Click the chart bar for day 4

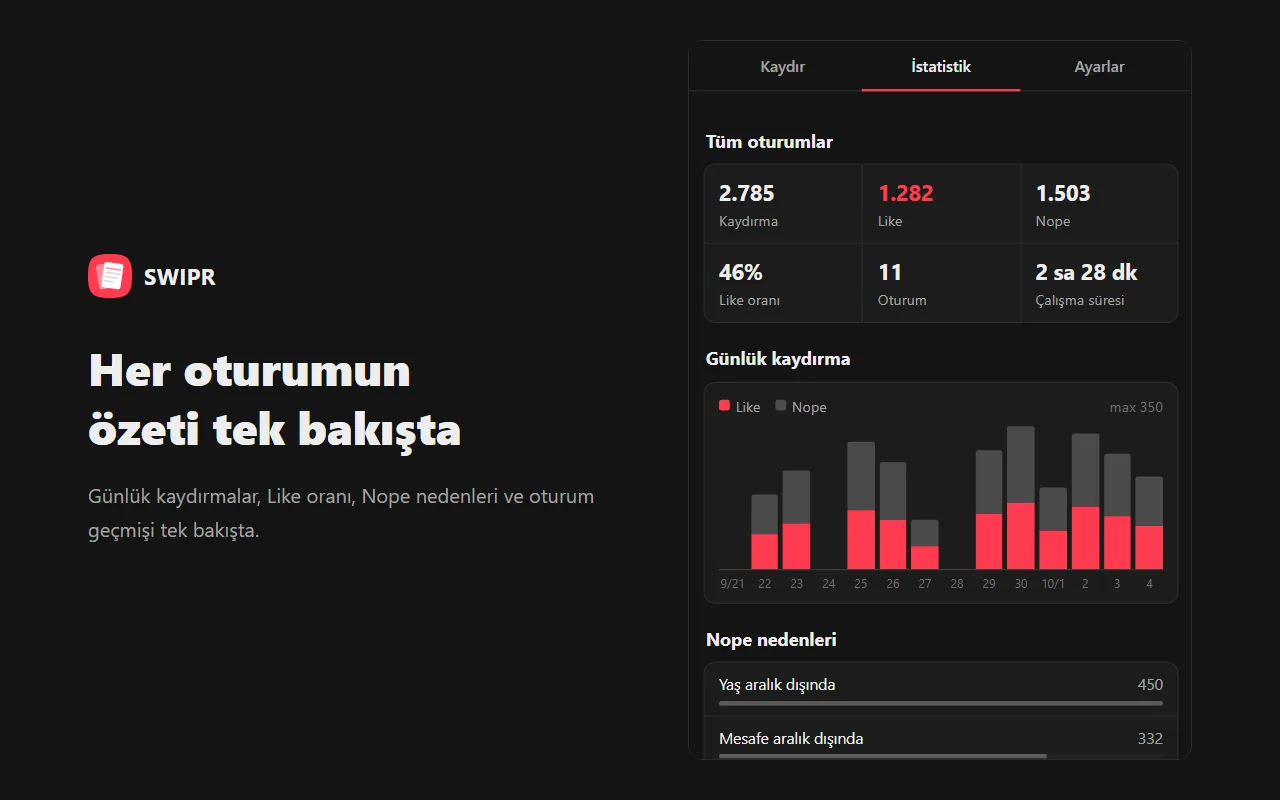click(1149, 523)
